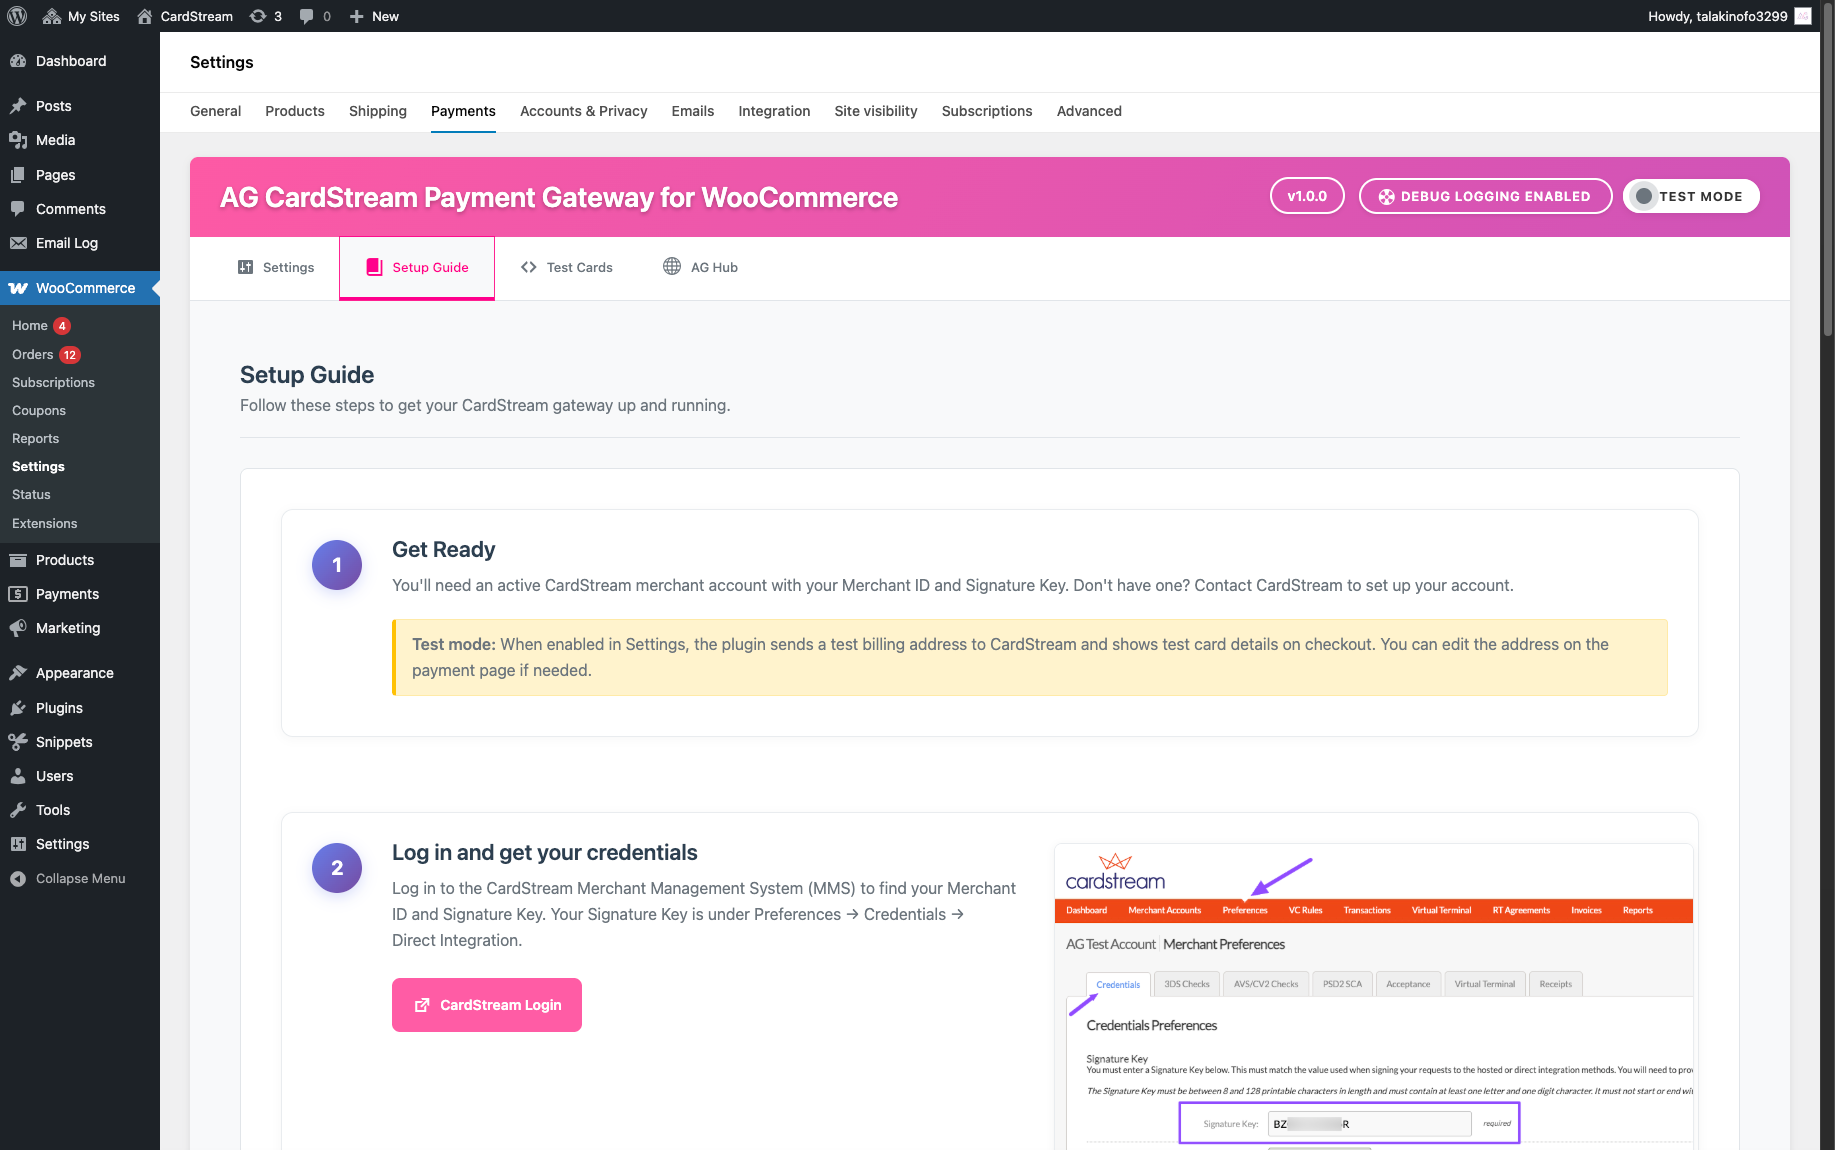Open the Shipping settings tab
The image size is (1835, 1150).
tap(377, 111)
